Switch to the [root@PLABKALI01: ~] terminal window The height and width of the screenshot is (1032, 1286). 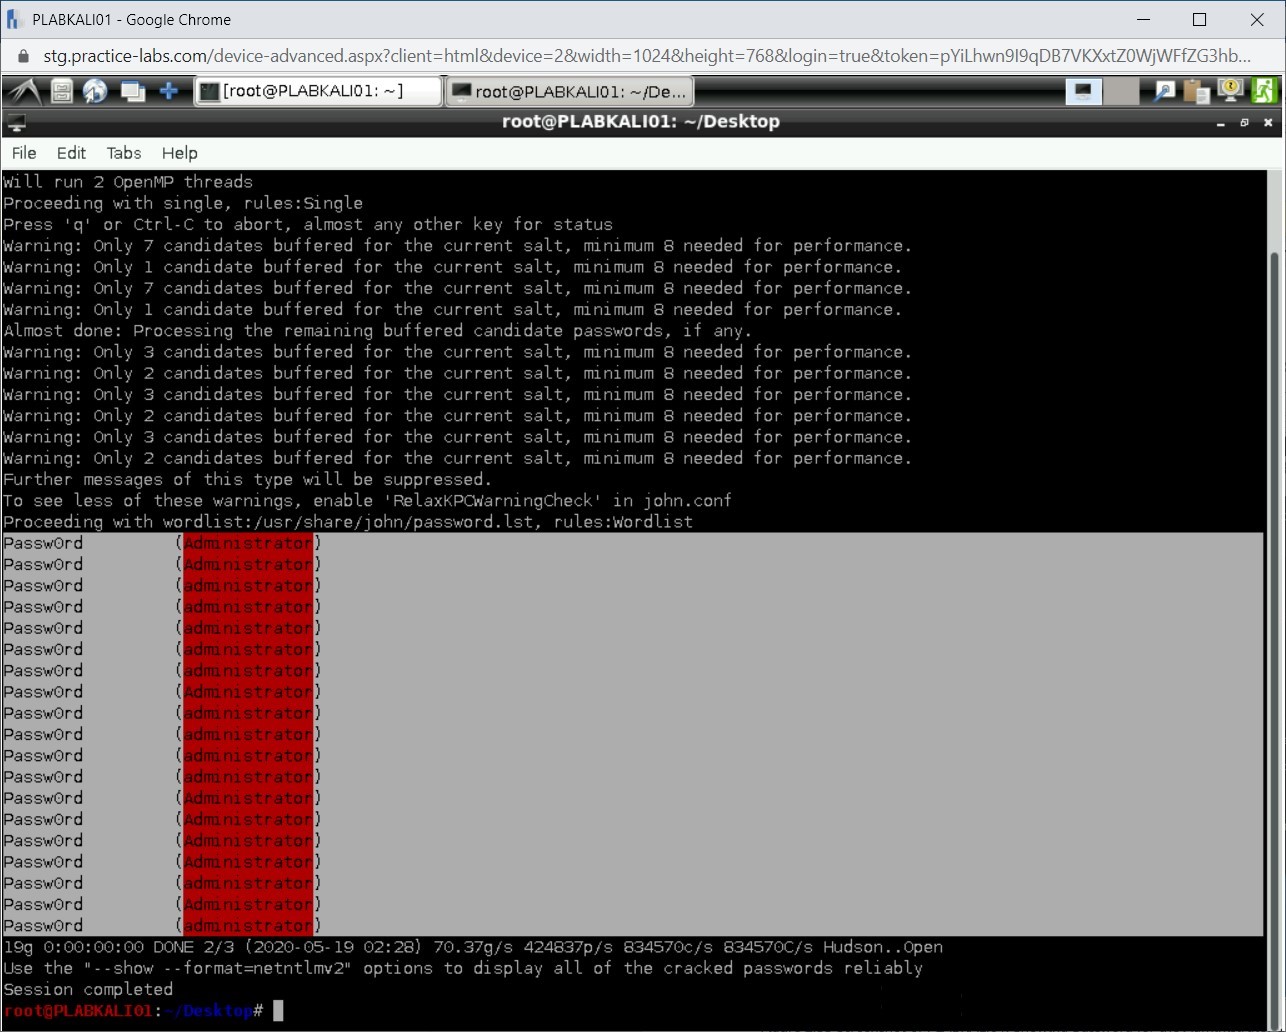click(316, 90)
